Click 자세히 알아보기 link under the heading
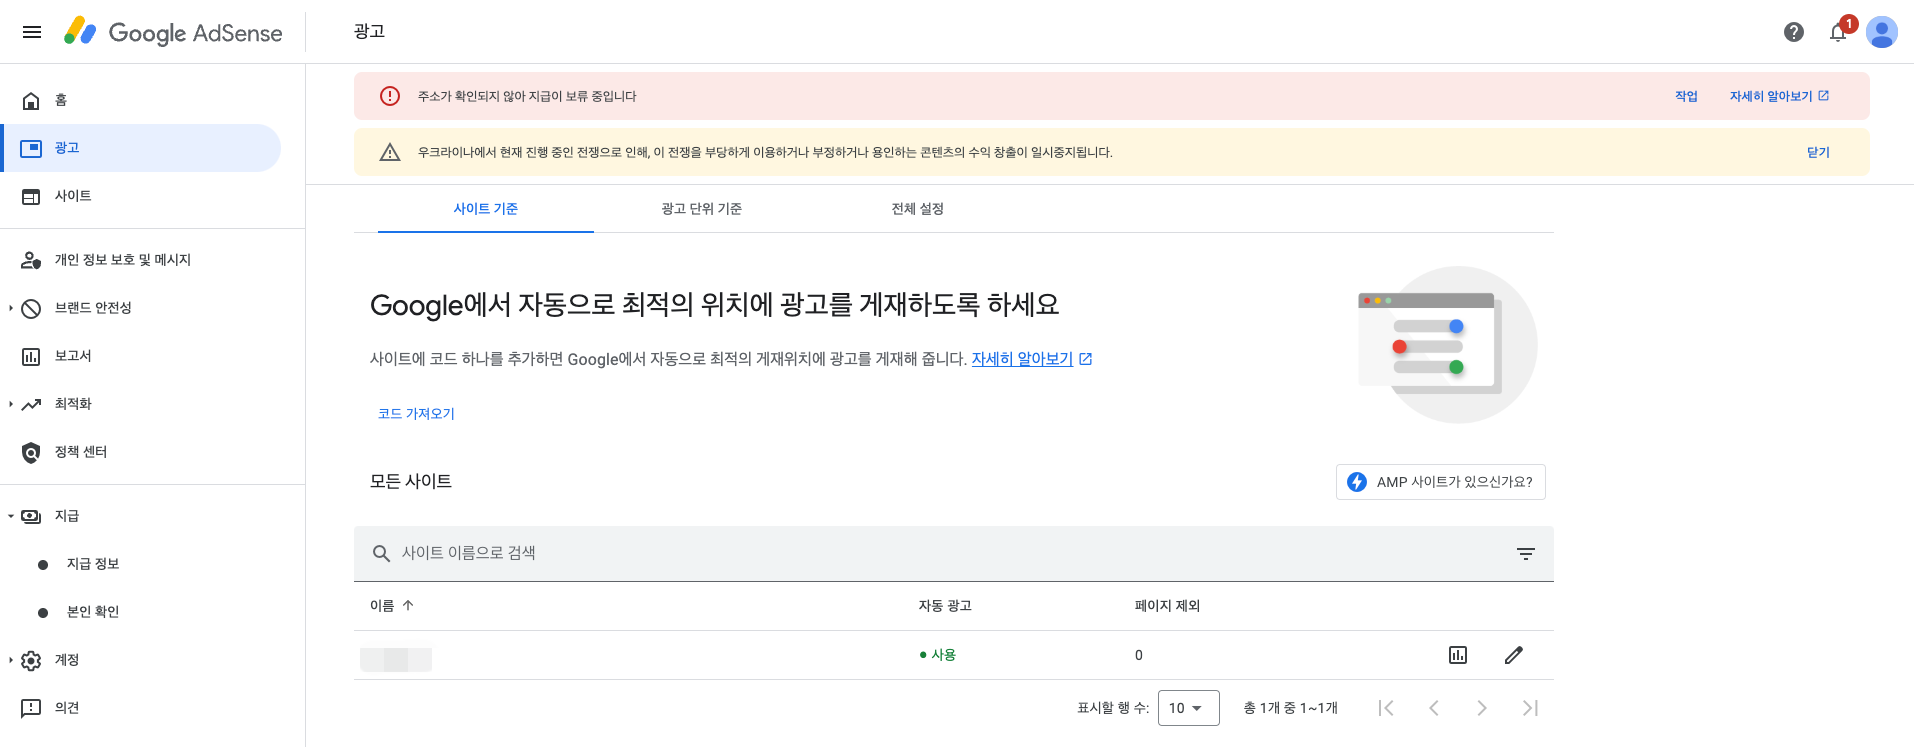Image resolution: width=1914 pixels, height=747 pixels. [x=1022, y=359]
